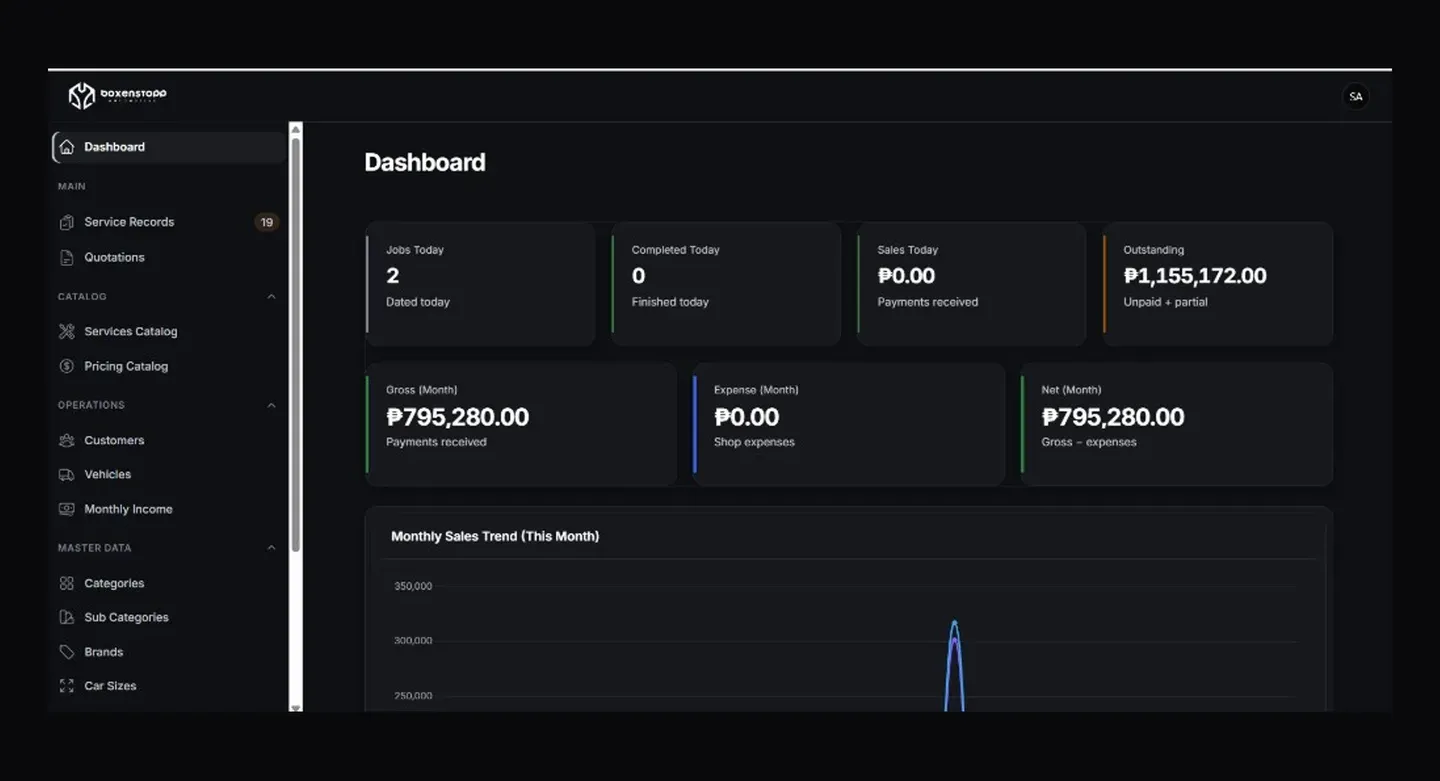The image size is (1440, 781).
Task: Click the Completed Today card
Action: pos(726,284)
